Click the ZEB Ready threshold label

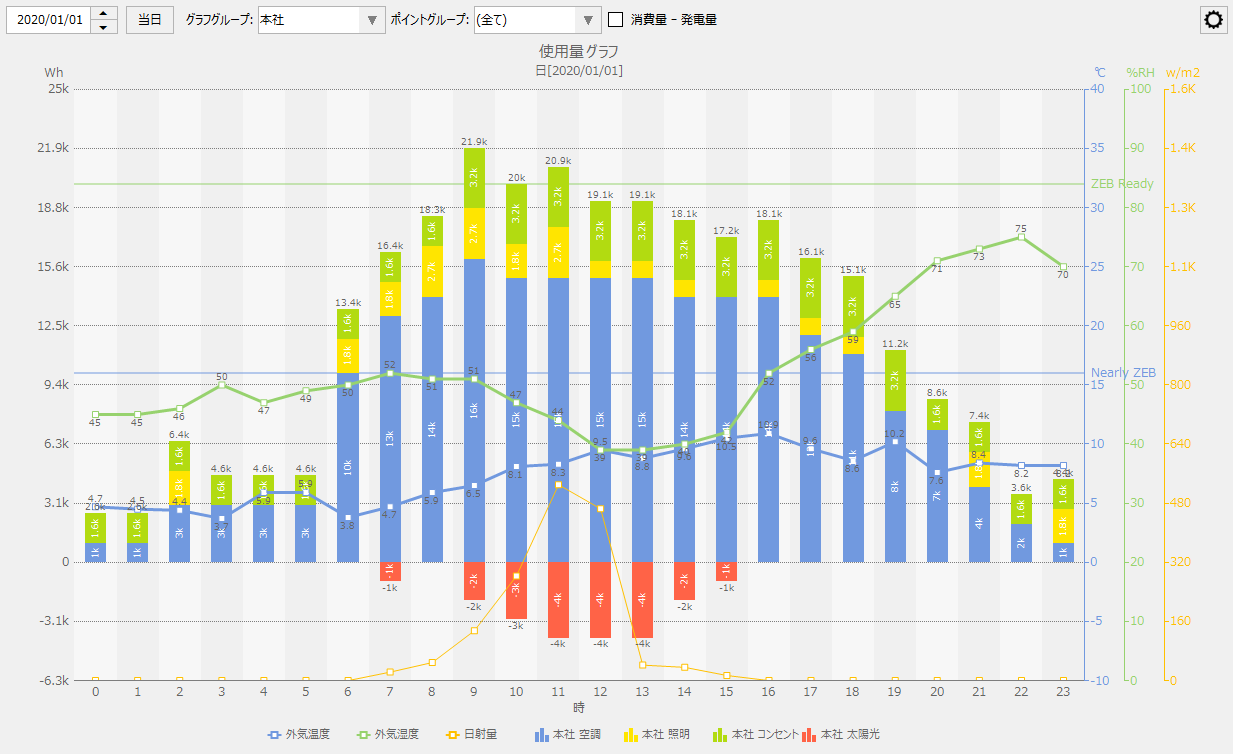[x=1121, y=184]
